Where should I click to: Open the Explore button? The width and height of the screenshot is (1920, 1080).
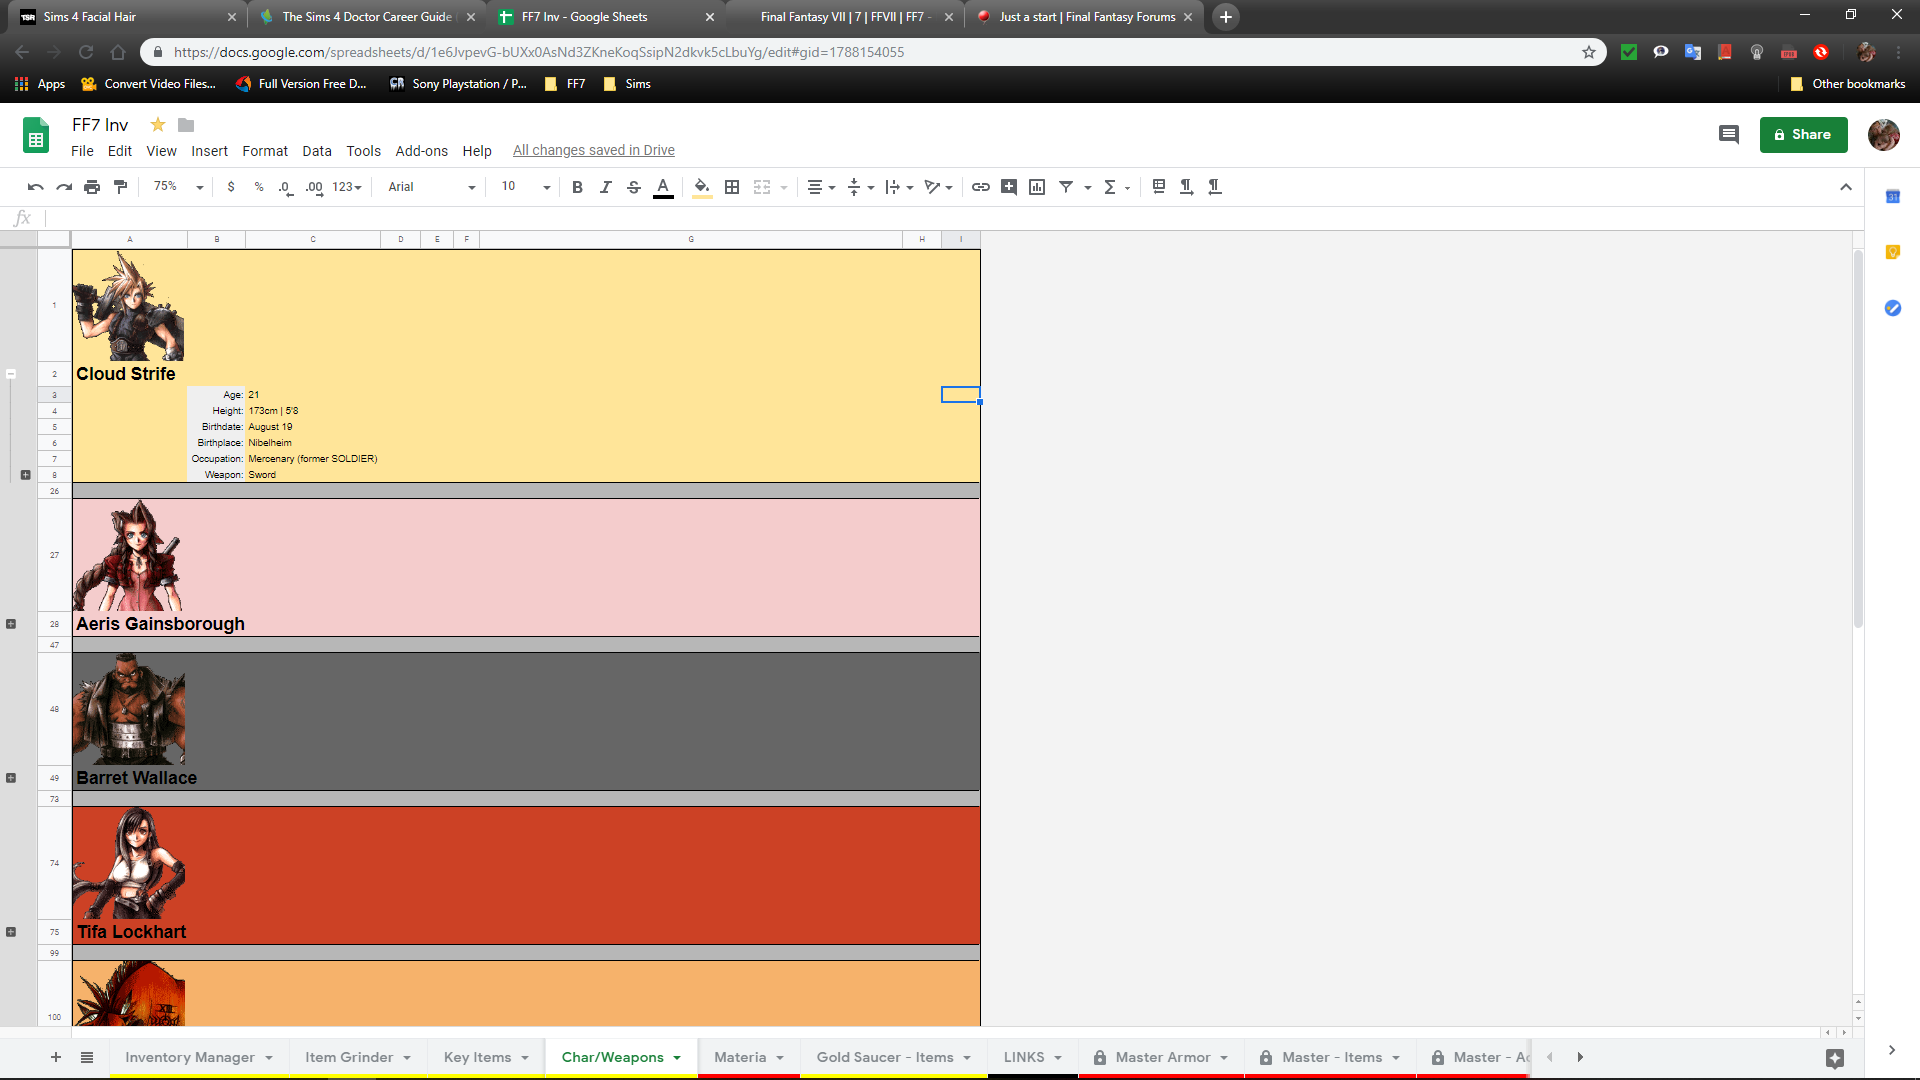(1835, 1058)
